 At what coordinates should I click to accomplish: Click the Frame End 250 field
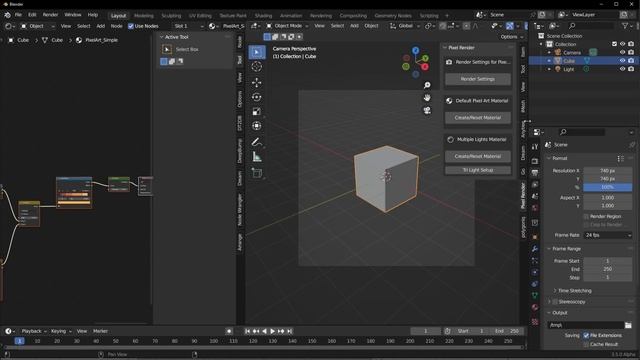(608, 269)
